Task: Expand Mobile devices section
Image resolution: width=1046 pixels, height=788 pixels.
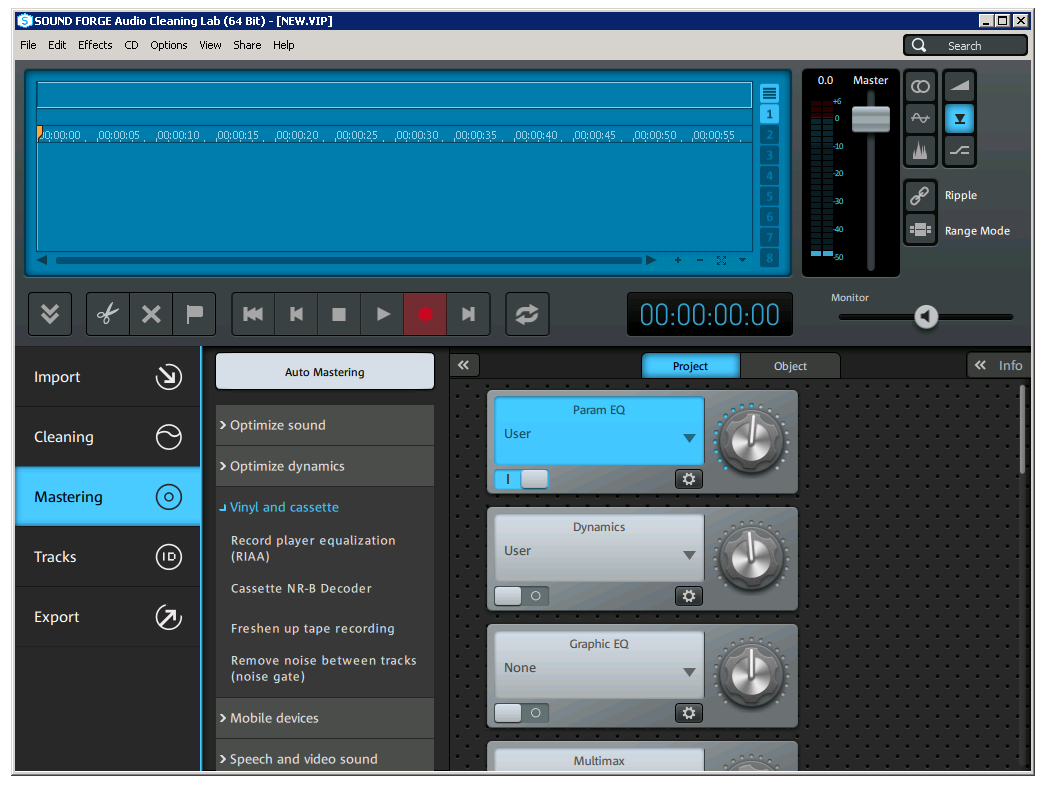Action: point(325,719)
